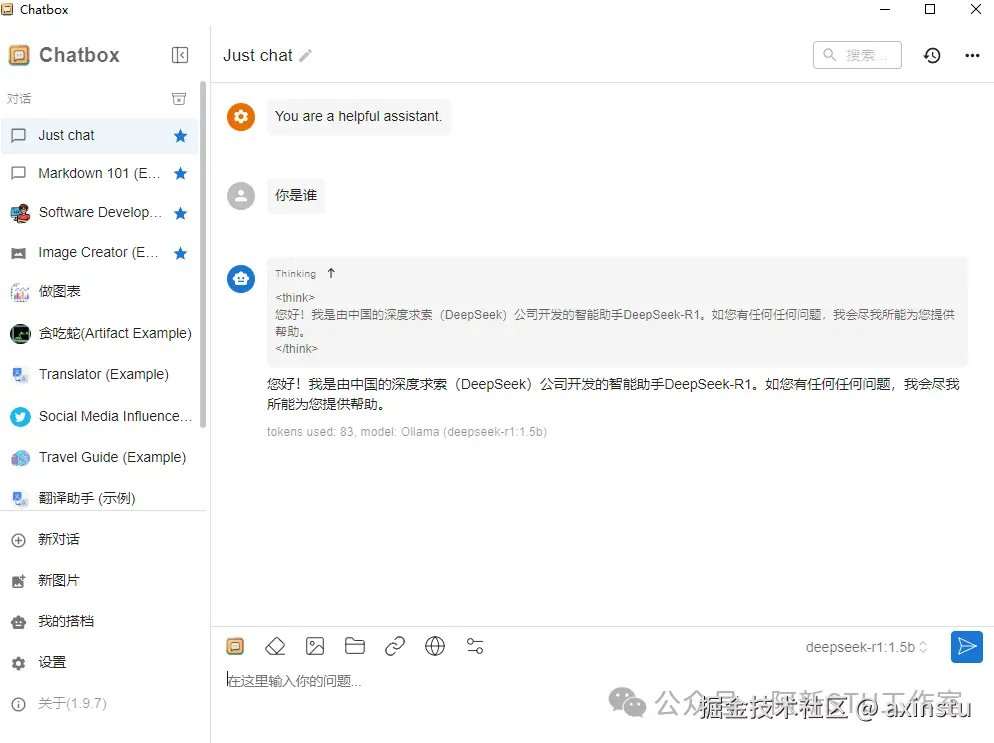The width and height of the screenshot is (994, 743).
Task: Click the user avatar beside 你是谁
Action: pyautogui.click(x=241, y=196)
